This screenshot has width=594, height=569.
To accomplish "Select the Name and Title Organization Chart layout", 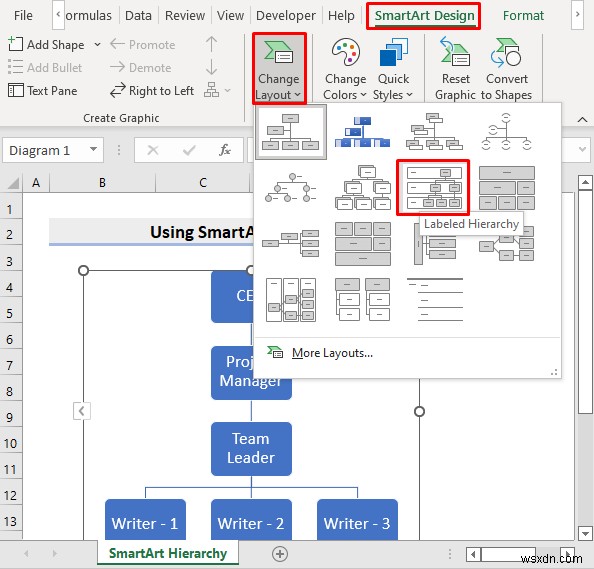I will click(x=434, y=131).
